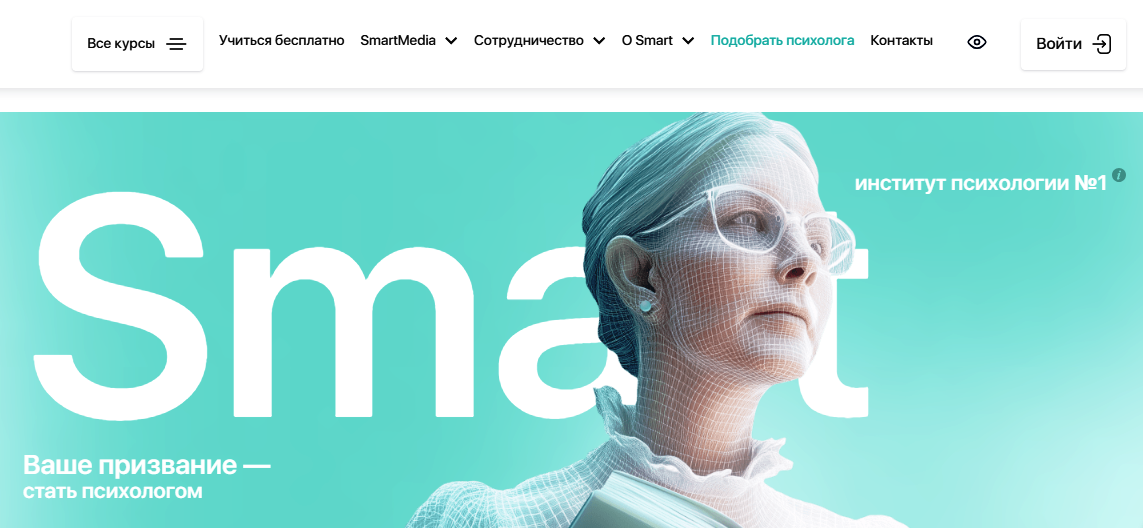
Task: Open the О Smart menu item
Action: click(647, 41)
